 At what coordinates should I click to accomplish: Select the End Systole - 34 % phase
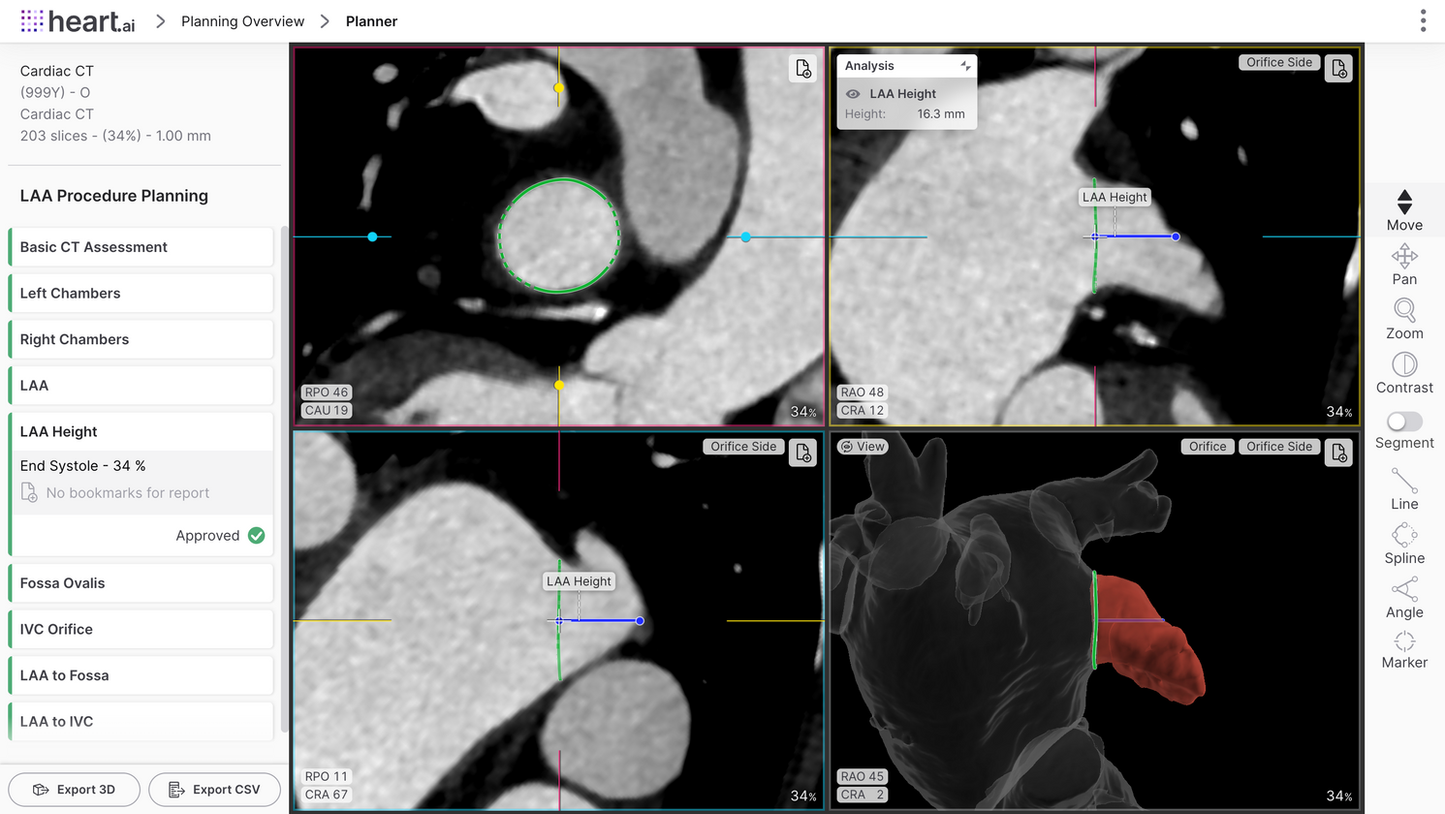pos(83,466)
